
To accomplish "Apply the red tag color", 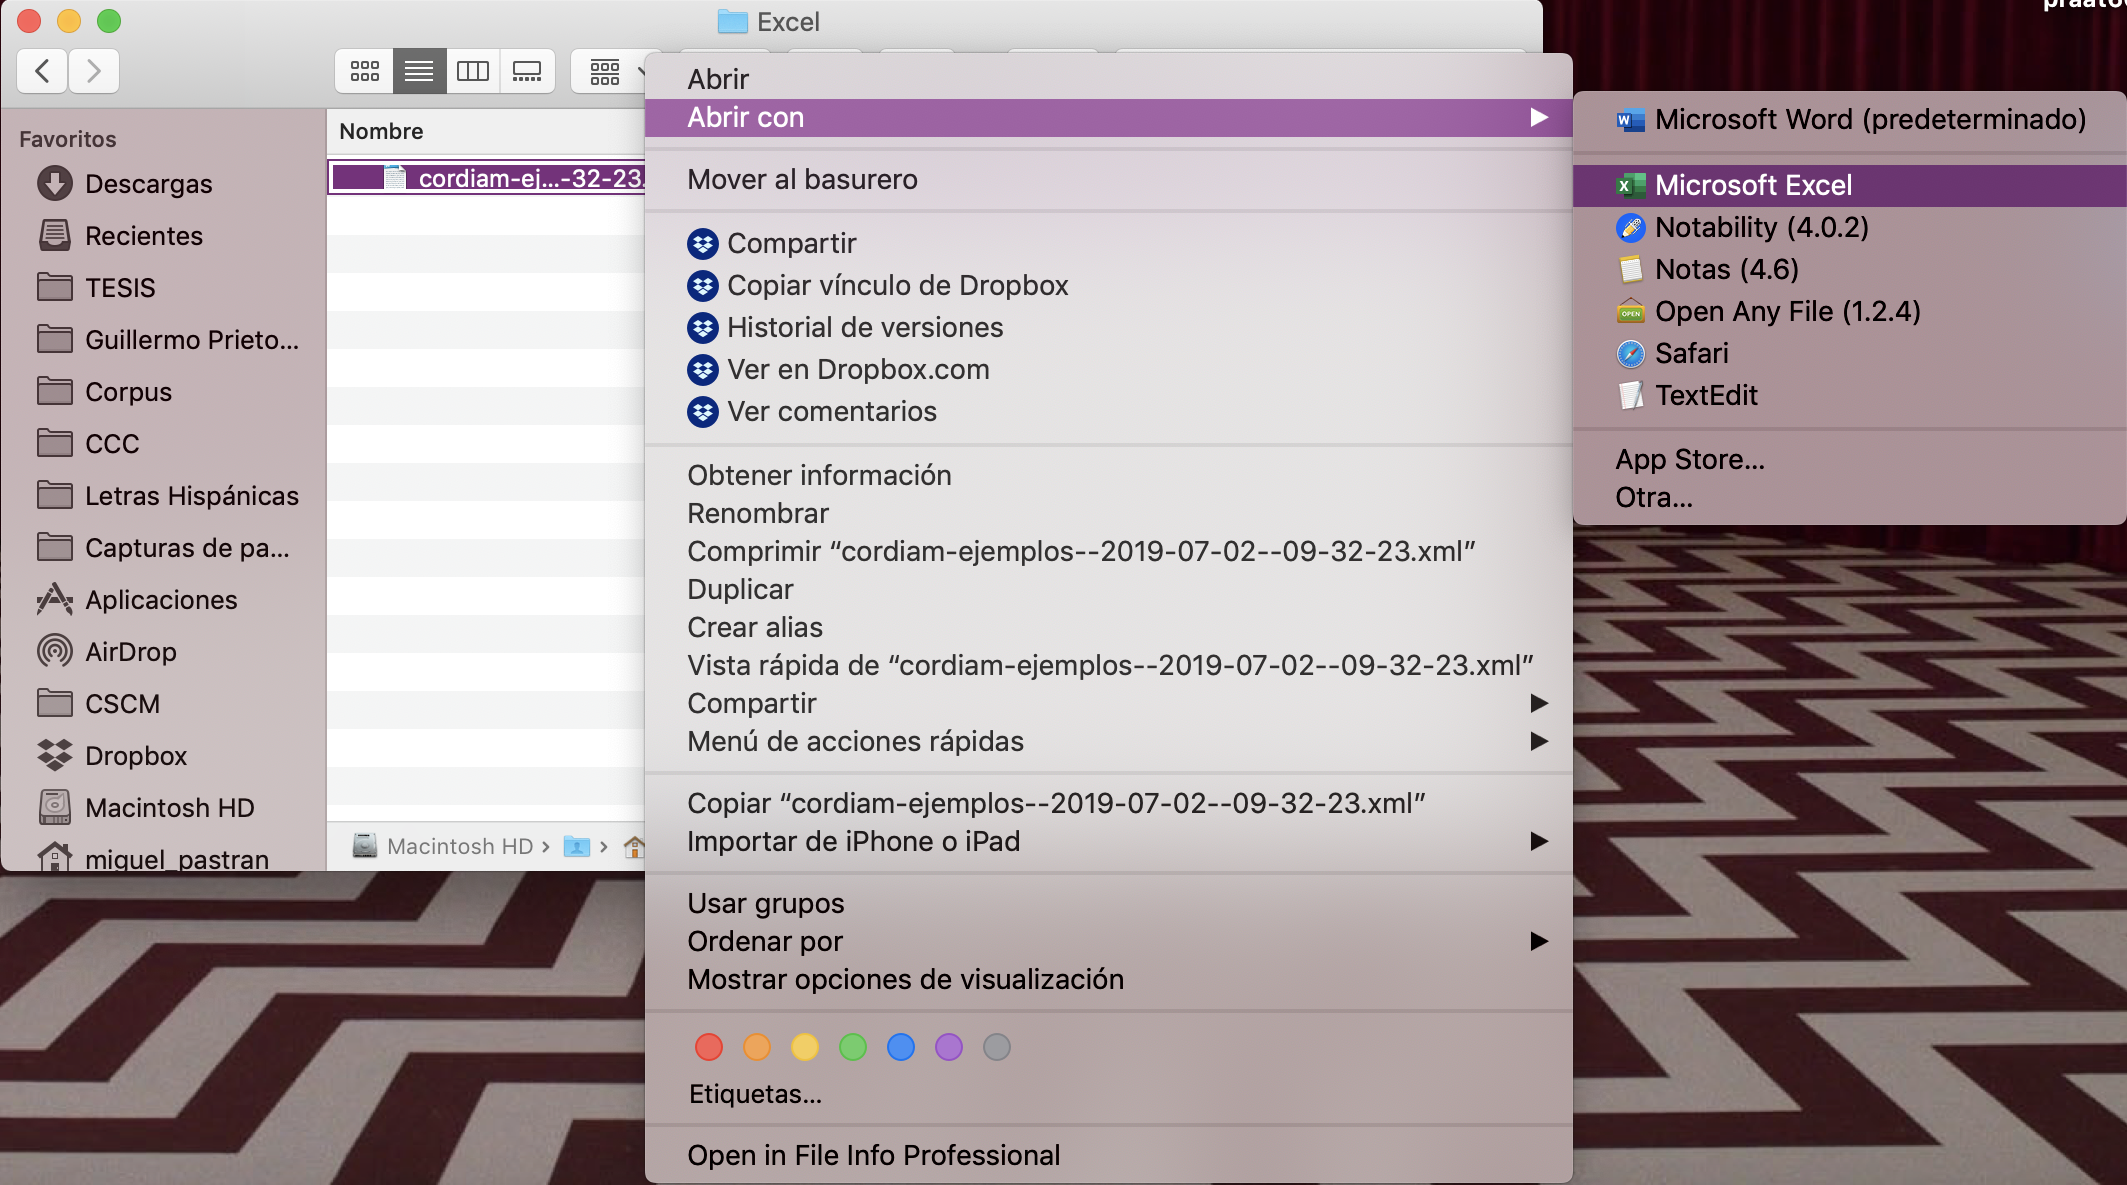I will pyautogui.click(x=709, y=1047).
